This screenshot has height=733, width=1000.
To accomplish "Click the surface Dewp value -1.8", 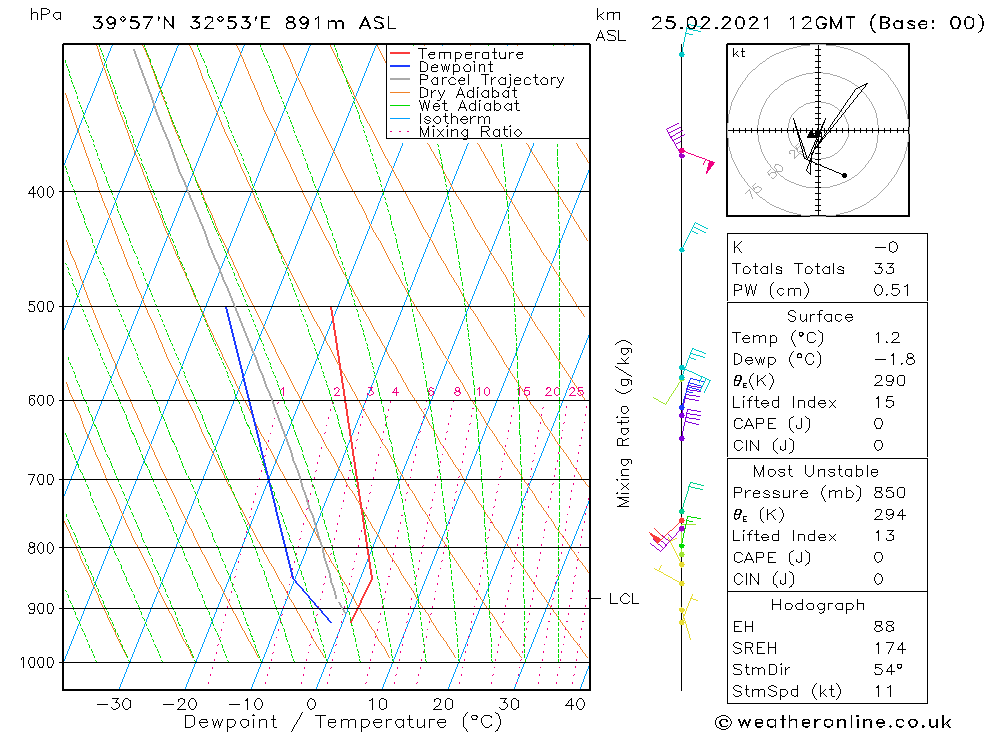I will tap(894, 360).
